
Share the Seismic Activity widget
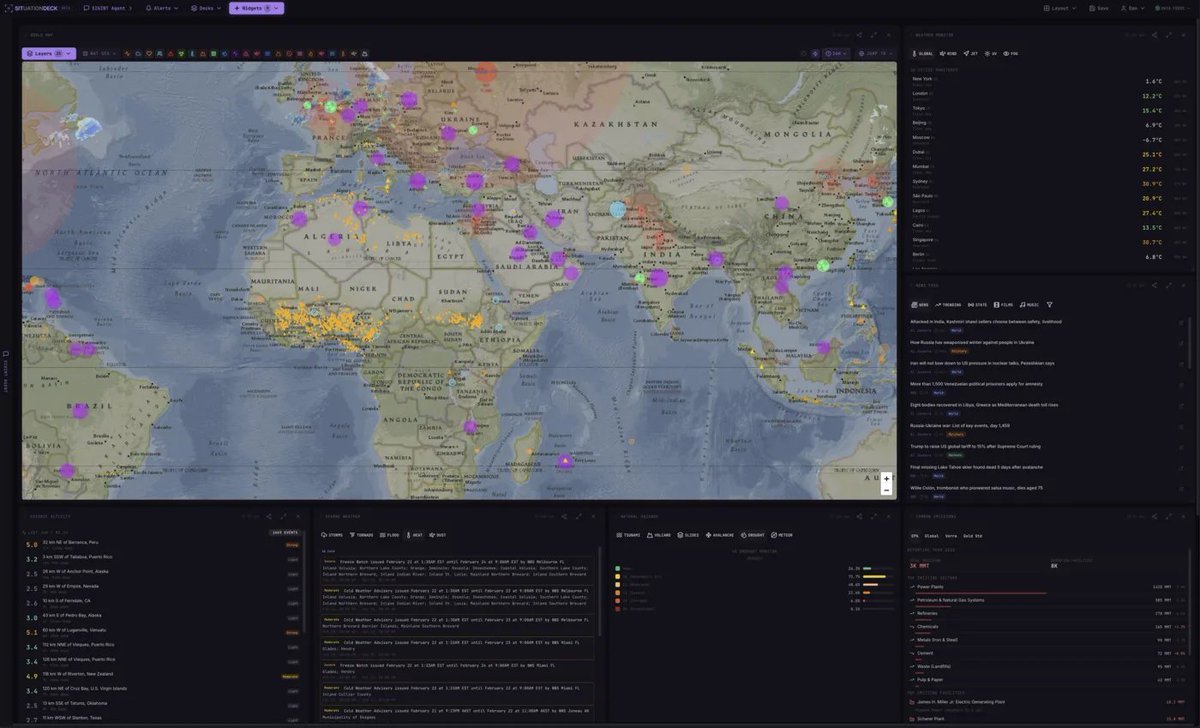coord(268,516)
